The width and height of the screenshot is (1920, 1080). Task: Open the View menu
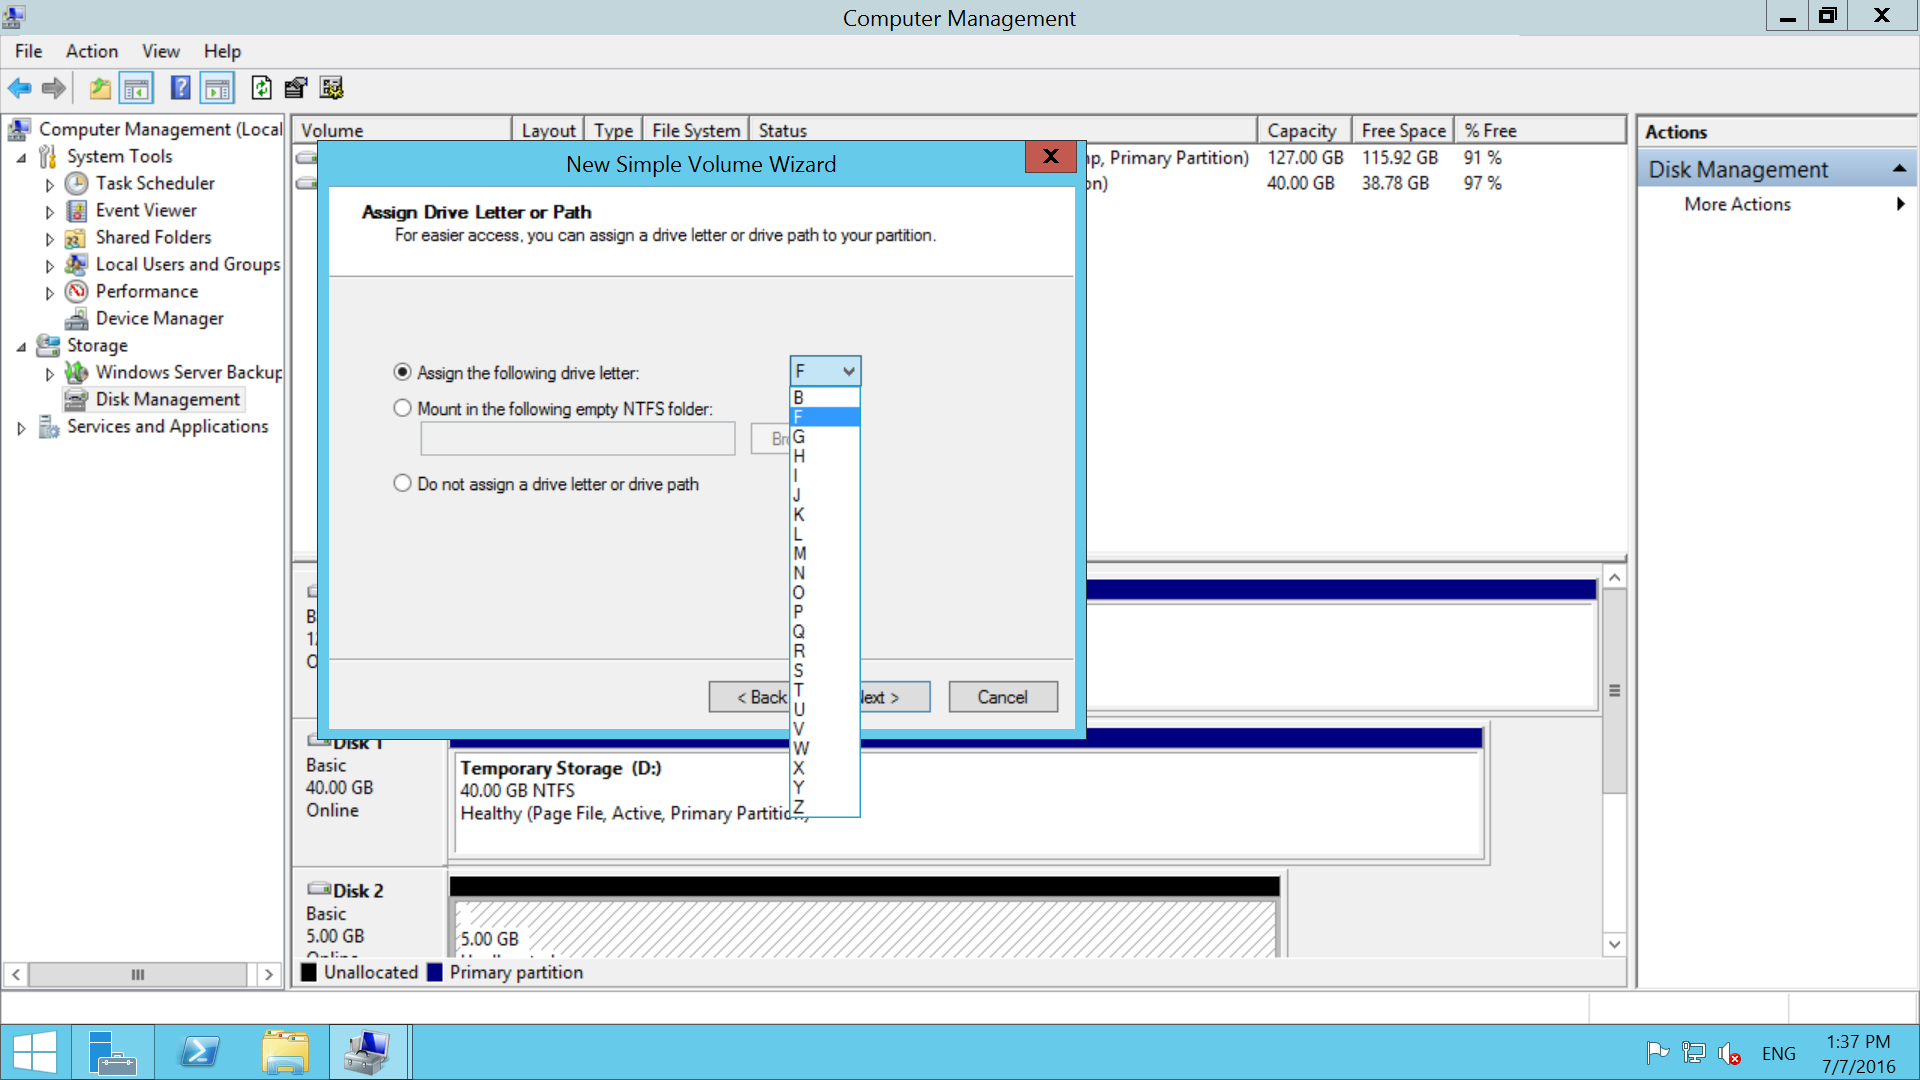click(160, 51)
